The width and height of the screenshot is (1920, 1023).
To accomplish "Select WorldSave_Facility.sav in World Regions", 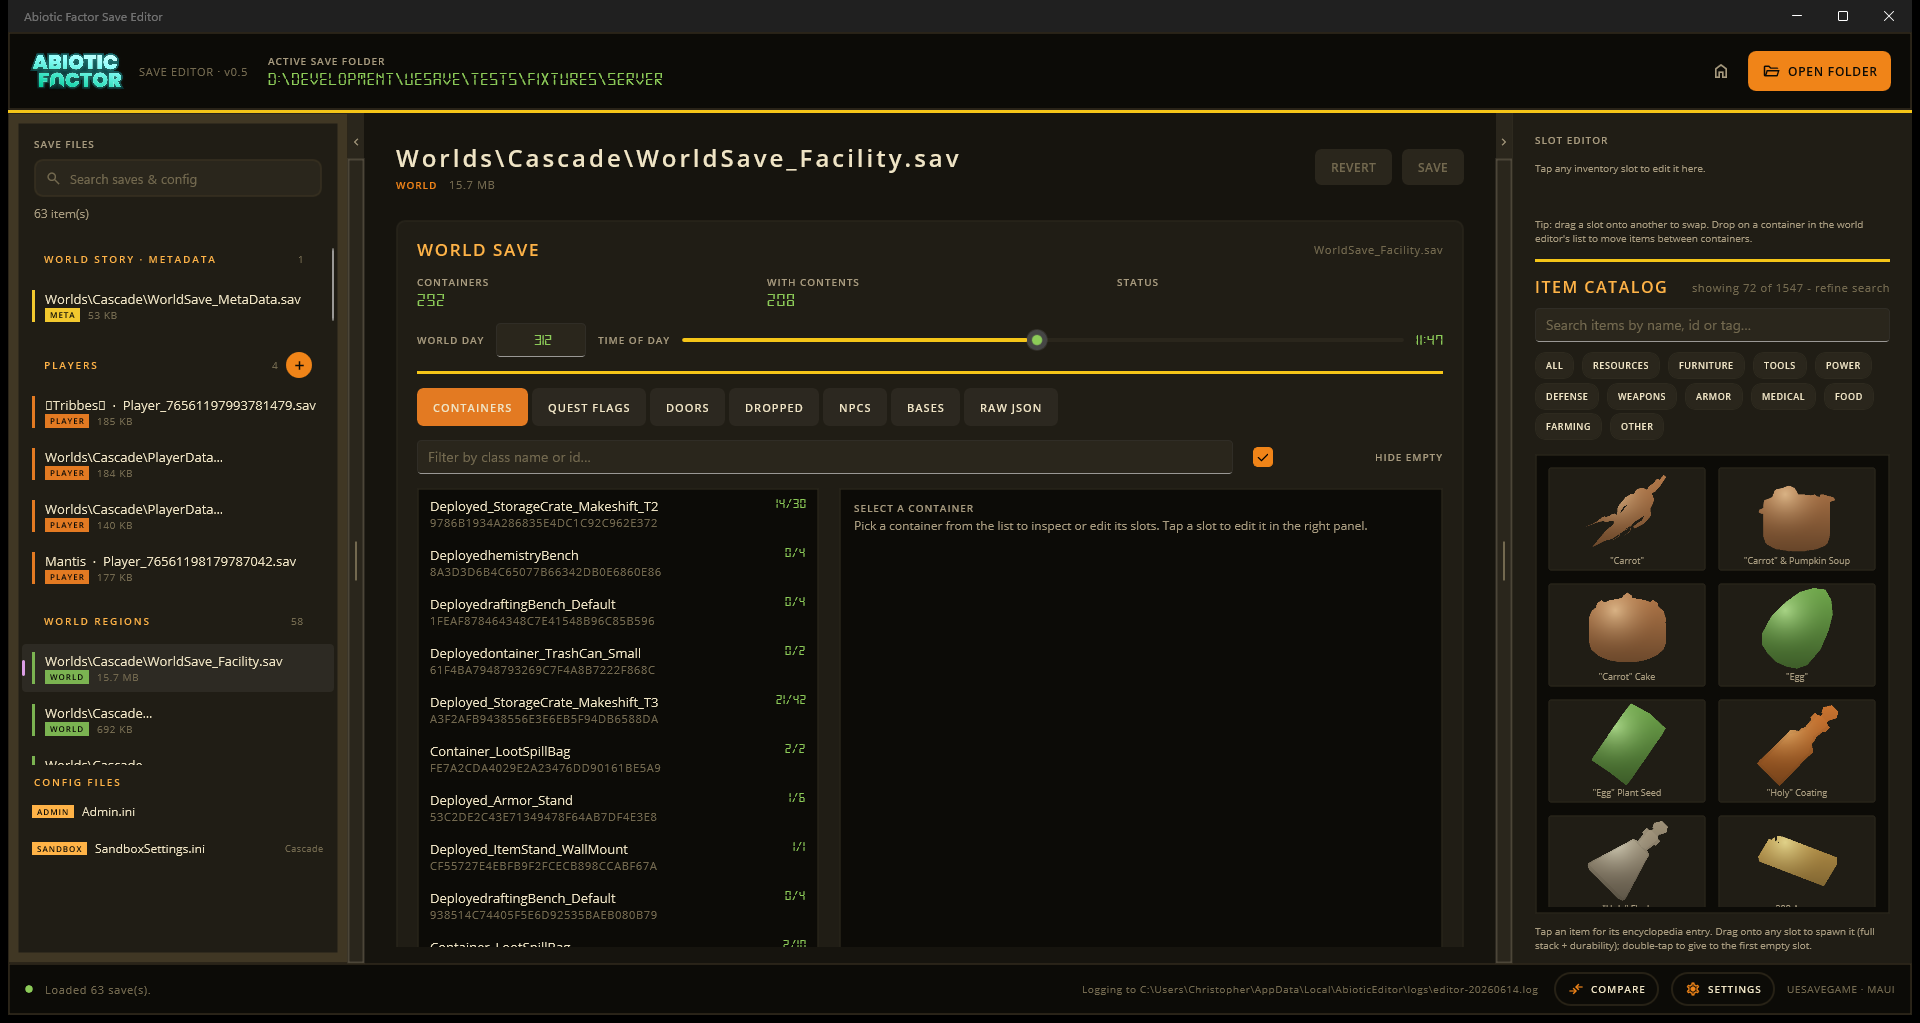I will pyautogui.click(x=177, y=668).
